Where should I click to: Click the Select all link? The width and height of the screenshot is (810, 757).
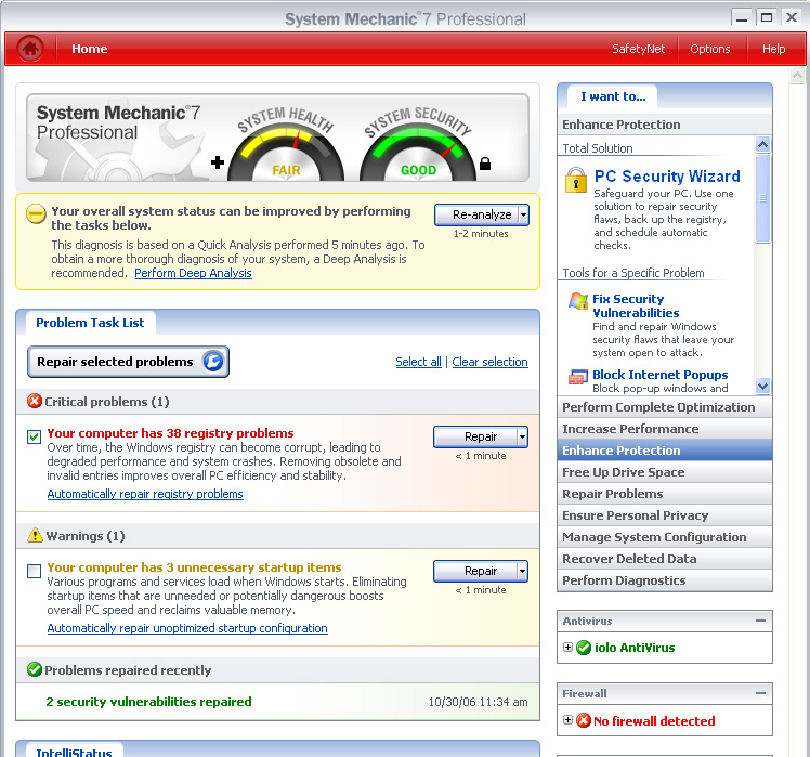(x=418, y=362)
